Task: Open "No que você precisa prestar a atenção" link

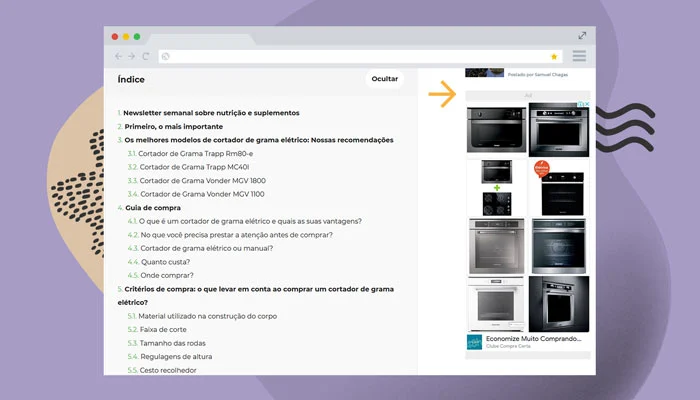Action: click(x=237, y=235)
